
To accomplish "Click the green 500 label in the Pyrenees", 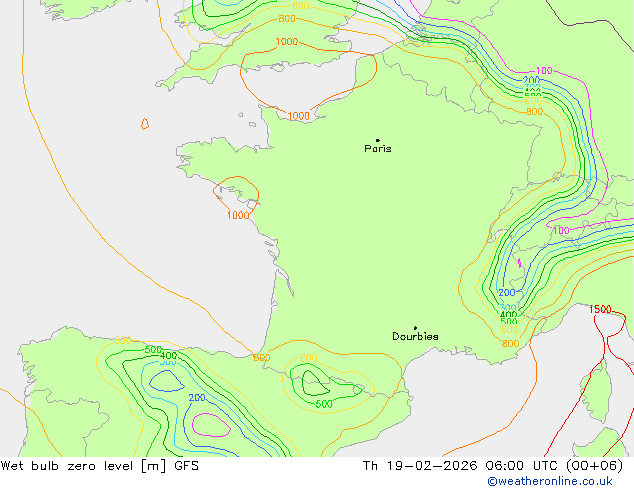I will 324,404.
